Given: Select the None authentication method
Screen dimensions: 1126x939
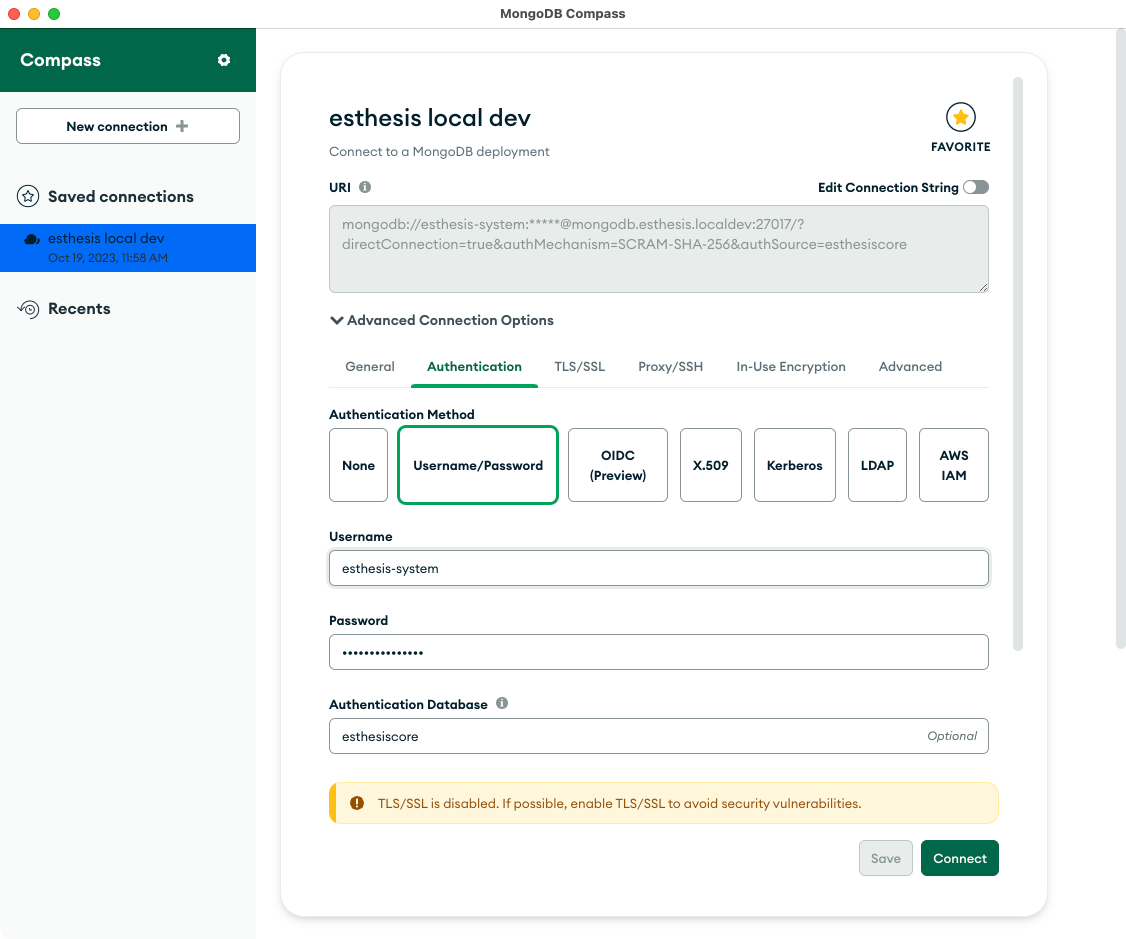Looking at the screenshot, I should click(358, 465).
